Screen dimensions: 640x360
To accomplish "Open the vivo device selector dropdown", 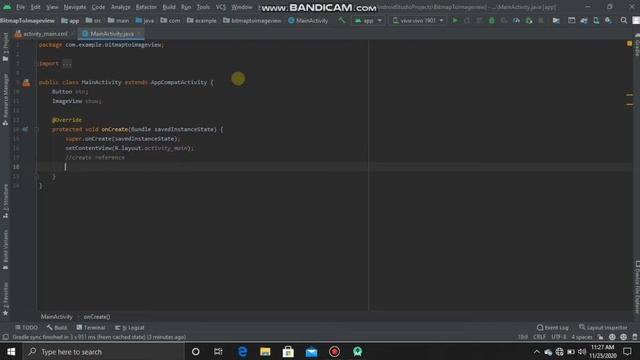I will [x=417, y=20].
